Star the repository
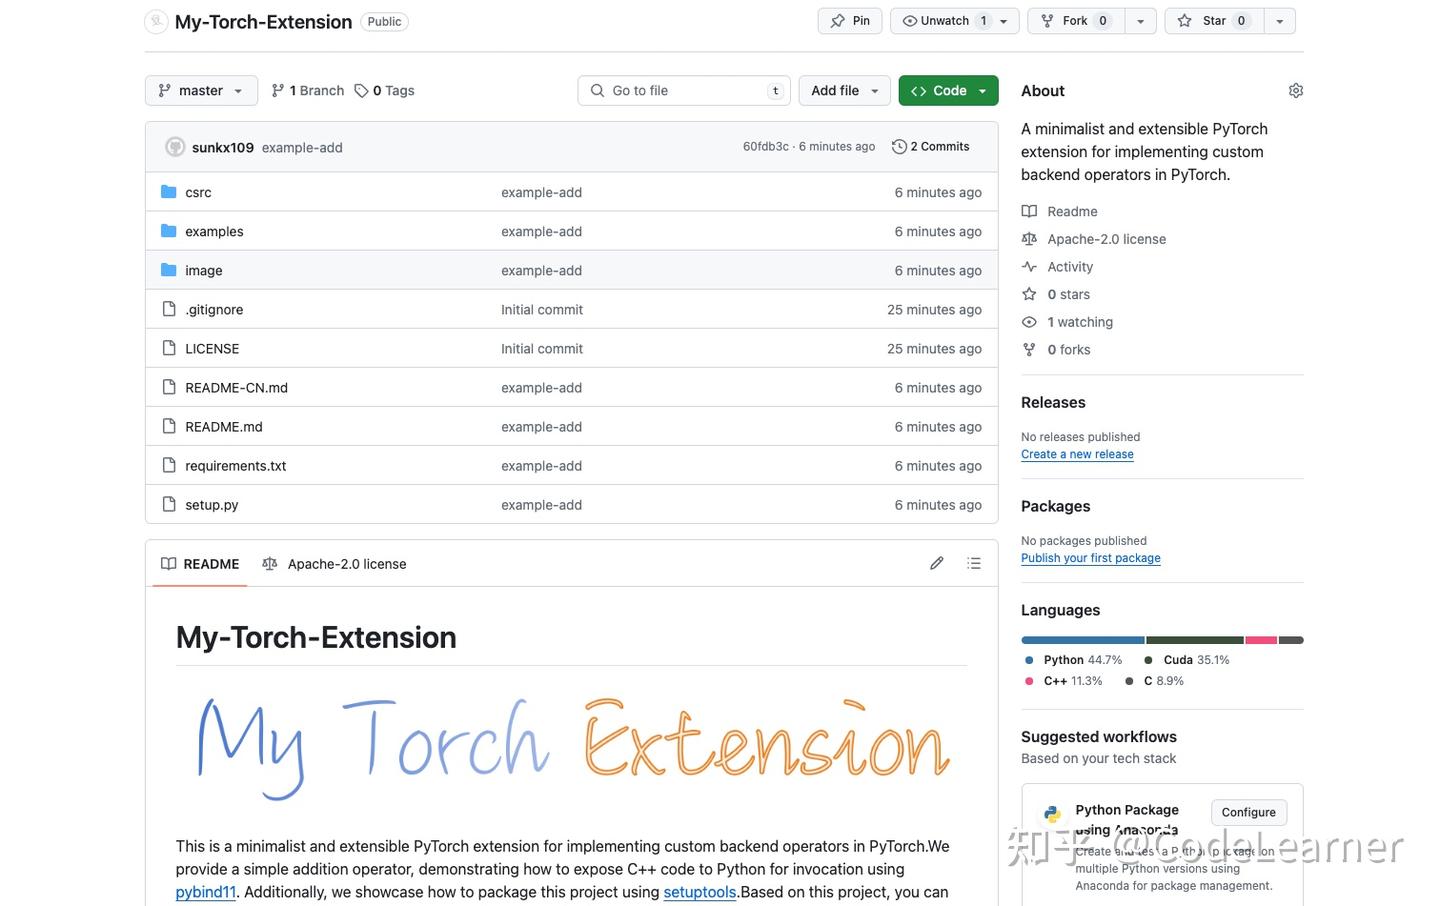The width and height of the screenshot is (1440, 906). [x=1213, y=20]
